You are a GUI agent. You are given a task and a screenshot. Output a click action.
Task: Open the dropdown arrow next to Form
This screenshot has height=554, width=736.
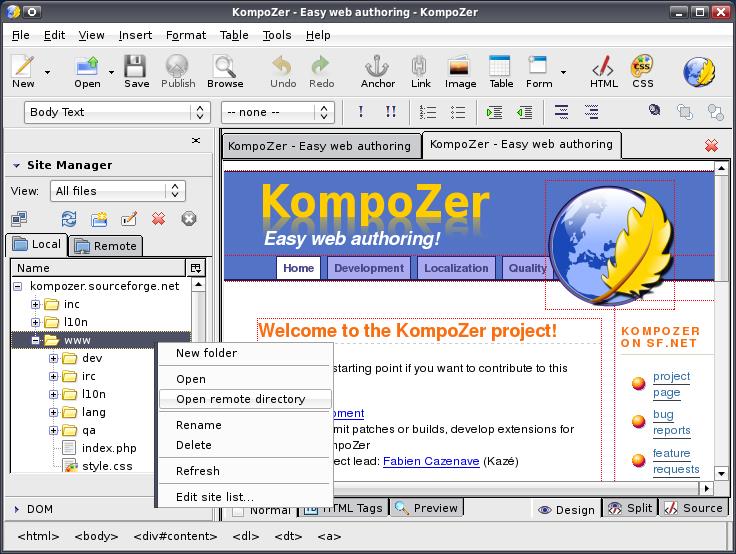(563, 72)
